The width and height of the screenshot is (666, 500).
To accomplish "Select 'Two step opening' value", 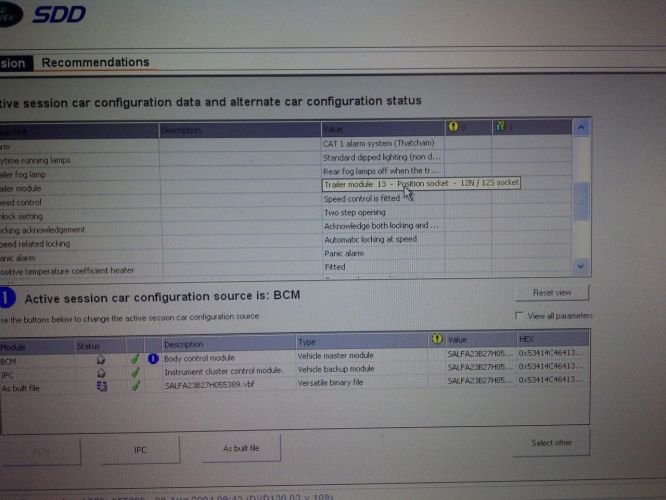I will (x=355, y=212).
